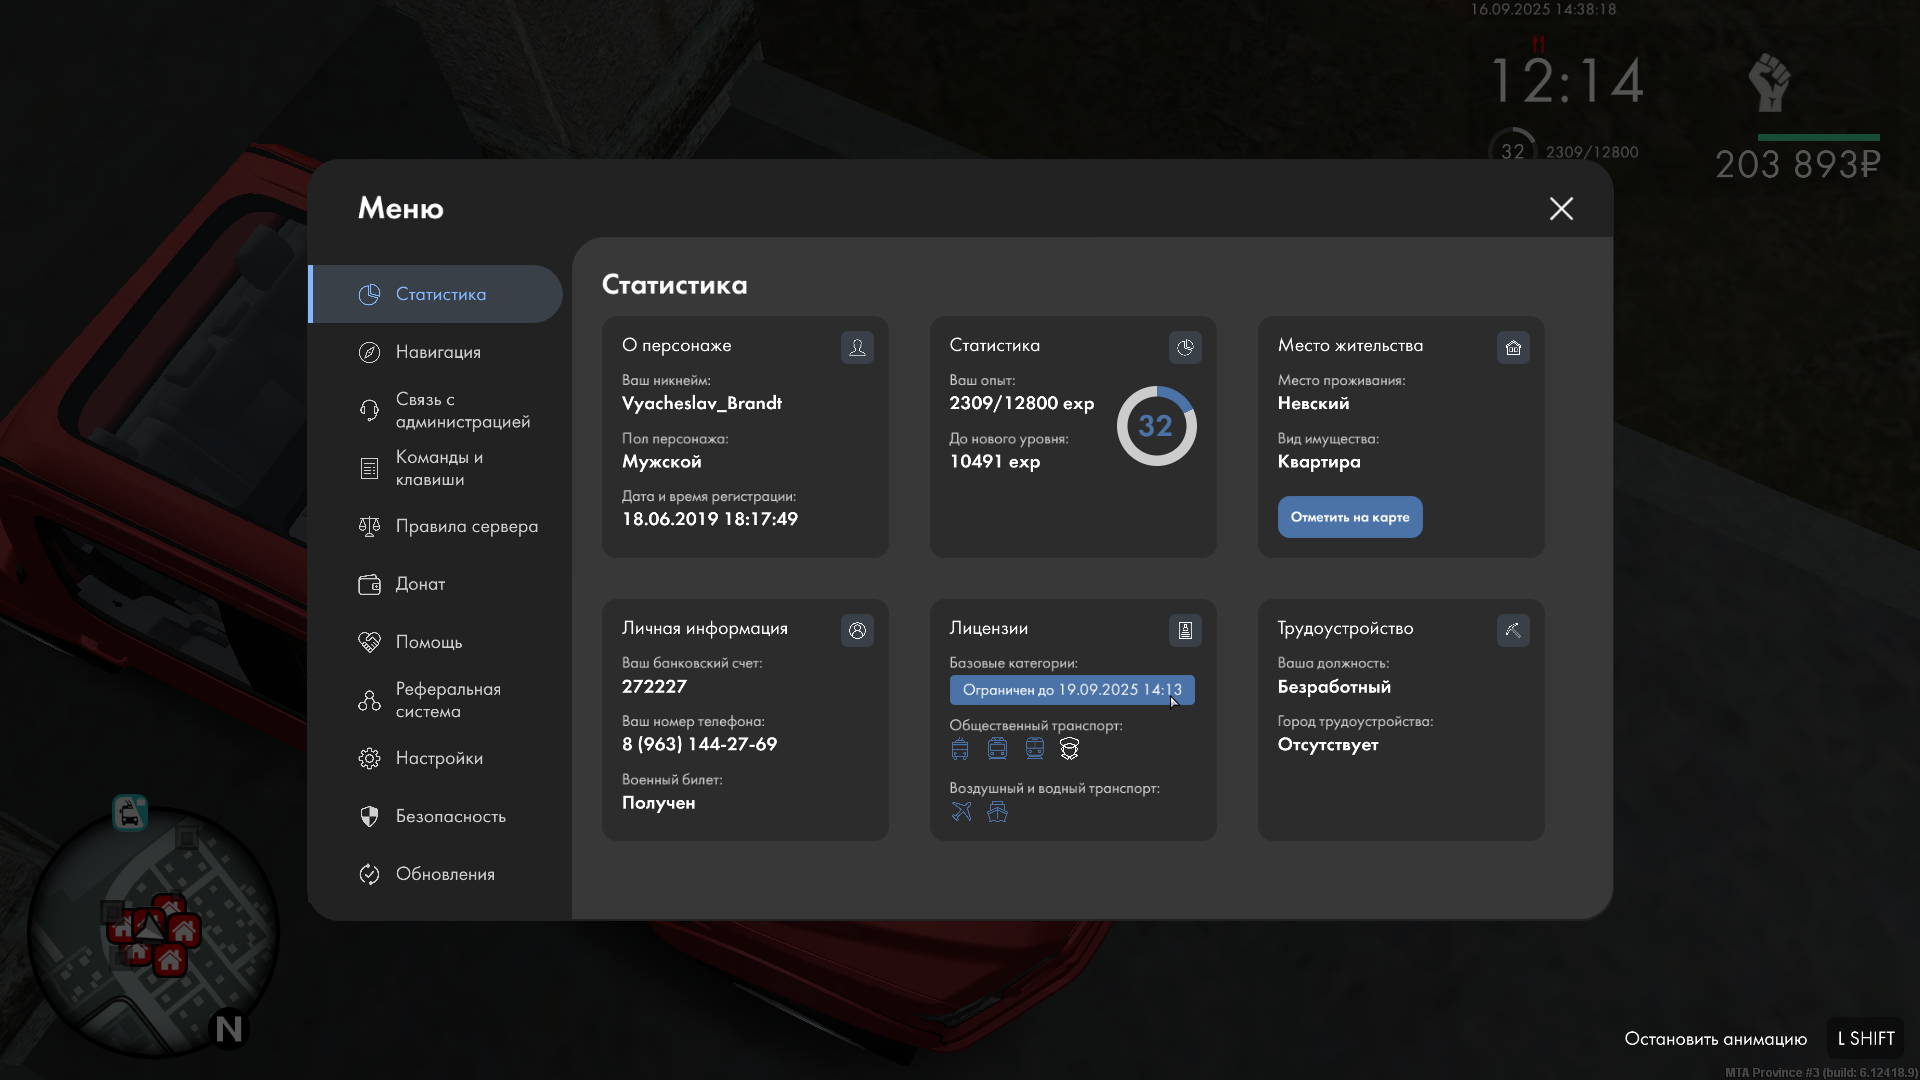Click the house icon in Место жительства card
Viewport: 1920px width, 1080px height.
(x=1513, y=347)
